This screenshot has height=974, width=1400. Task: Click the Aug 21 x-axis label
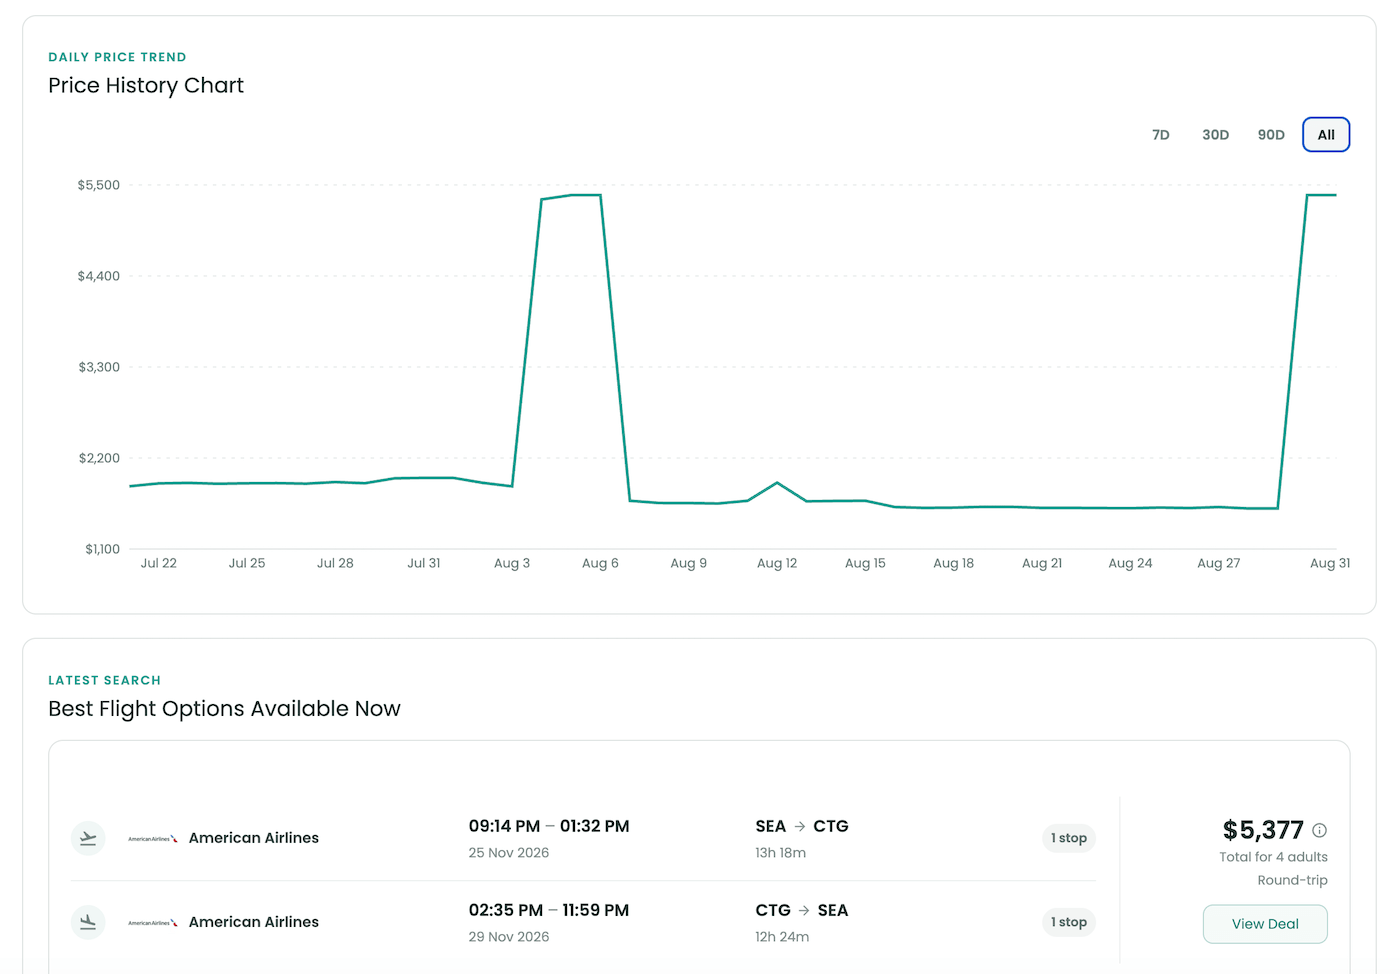[1042, 563]
